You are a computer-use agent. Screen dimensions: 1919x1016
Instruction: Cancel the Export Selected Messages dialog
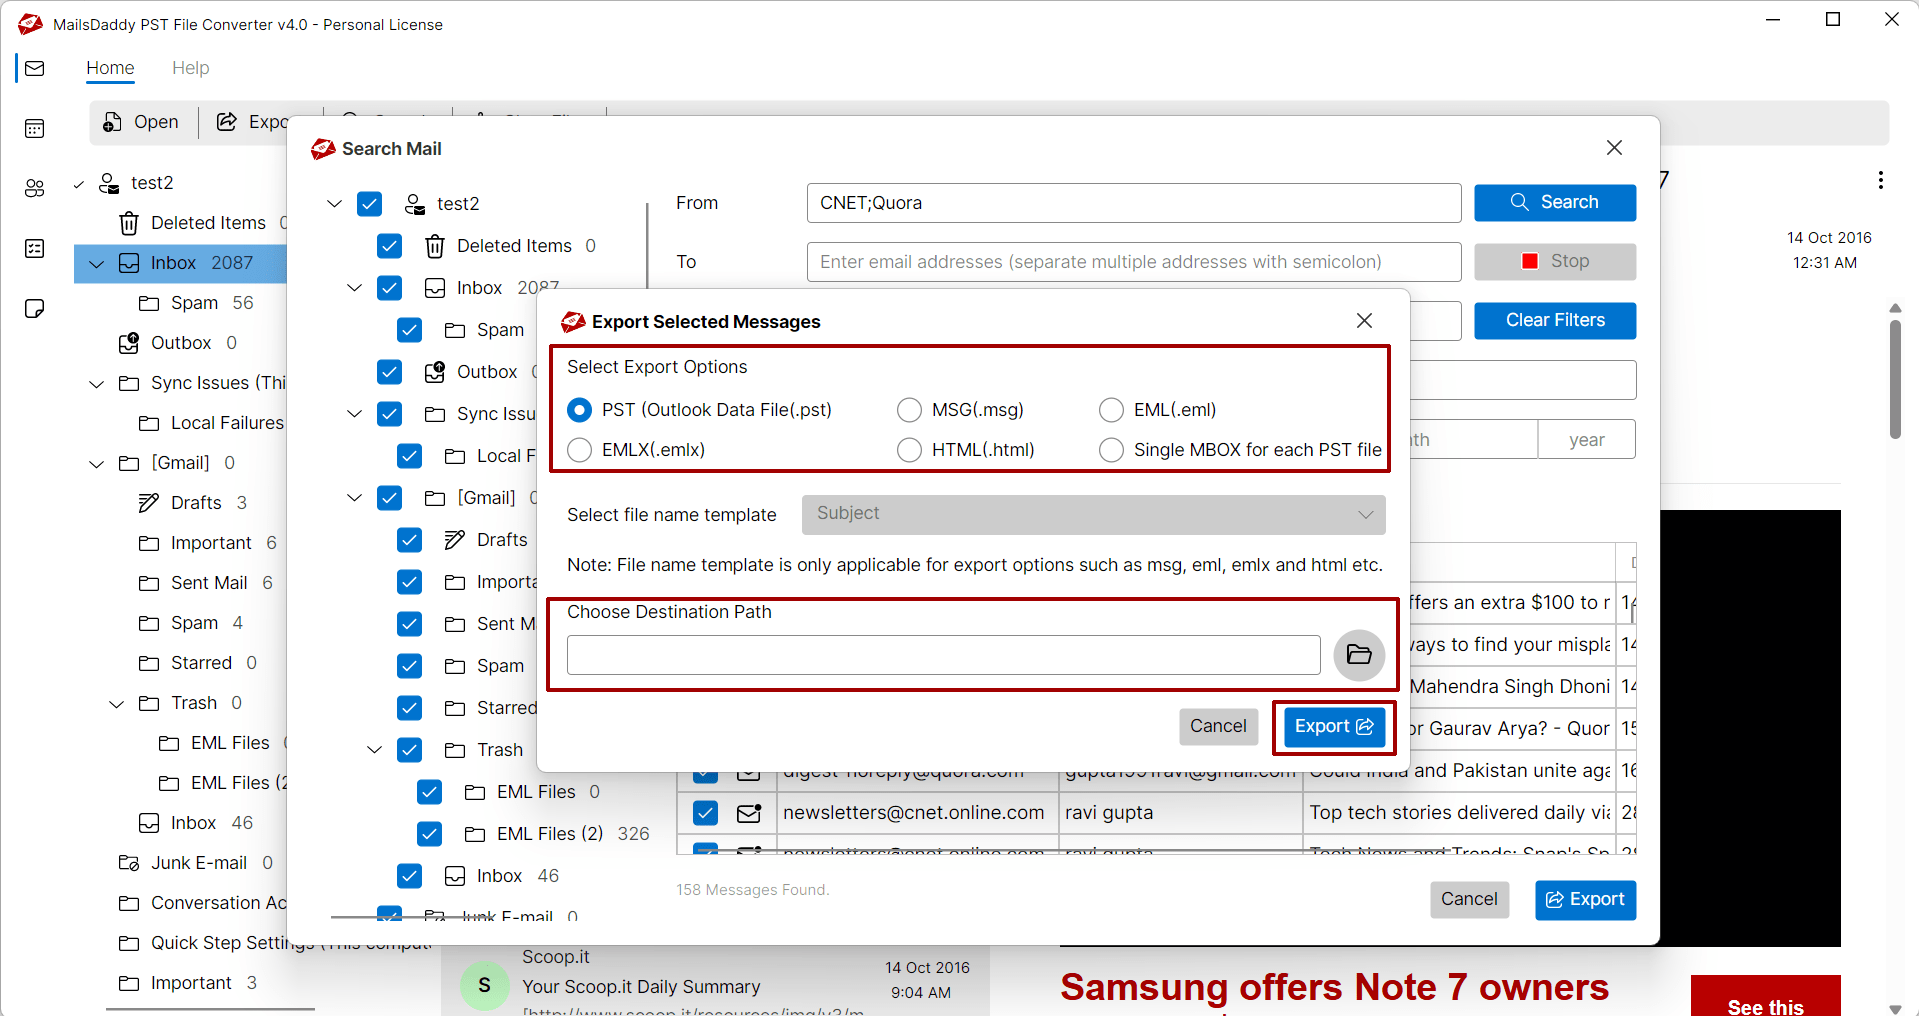1218,726
